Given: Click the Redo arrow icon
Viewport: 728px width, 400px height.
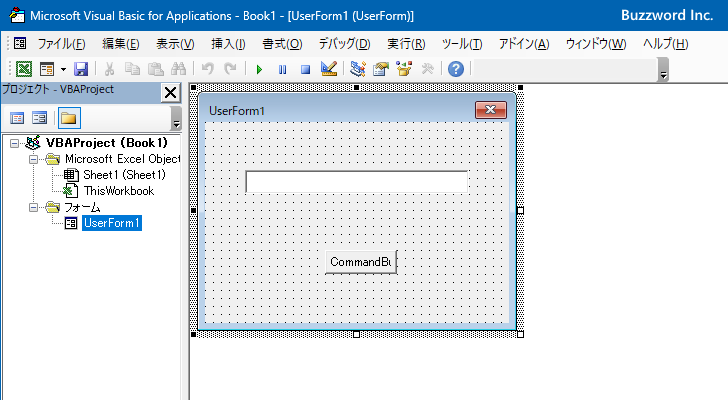Looking at the screenshot, I should tap(230, 69).
